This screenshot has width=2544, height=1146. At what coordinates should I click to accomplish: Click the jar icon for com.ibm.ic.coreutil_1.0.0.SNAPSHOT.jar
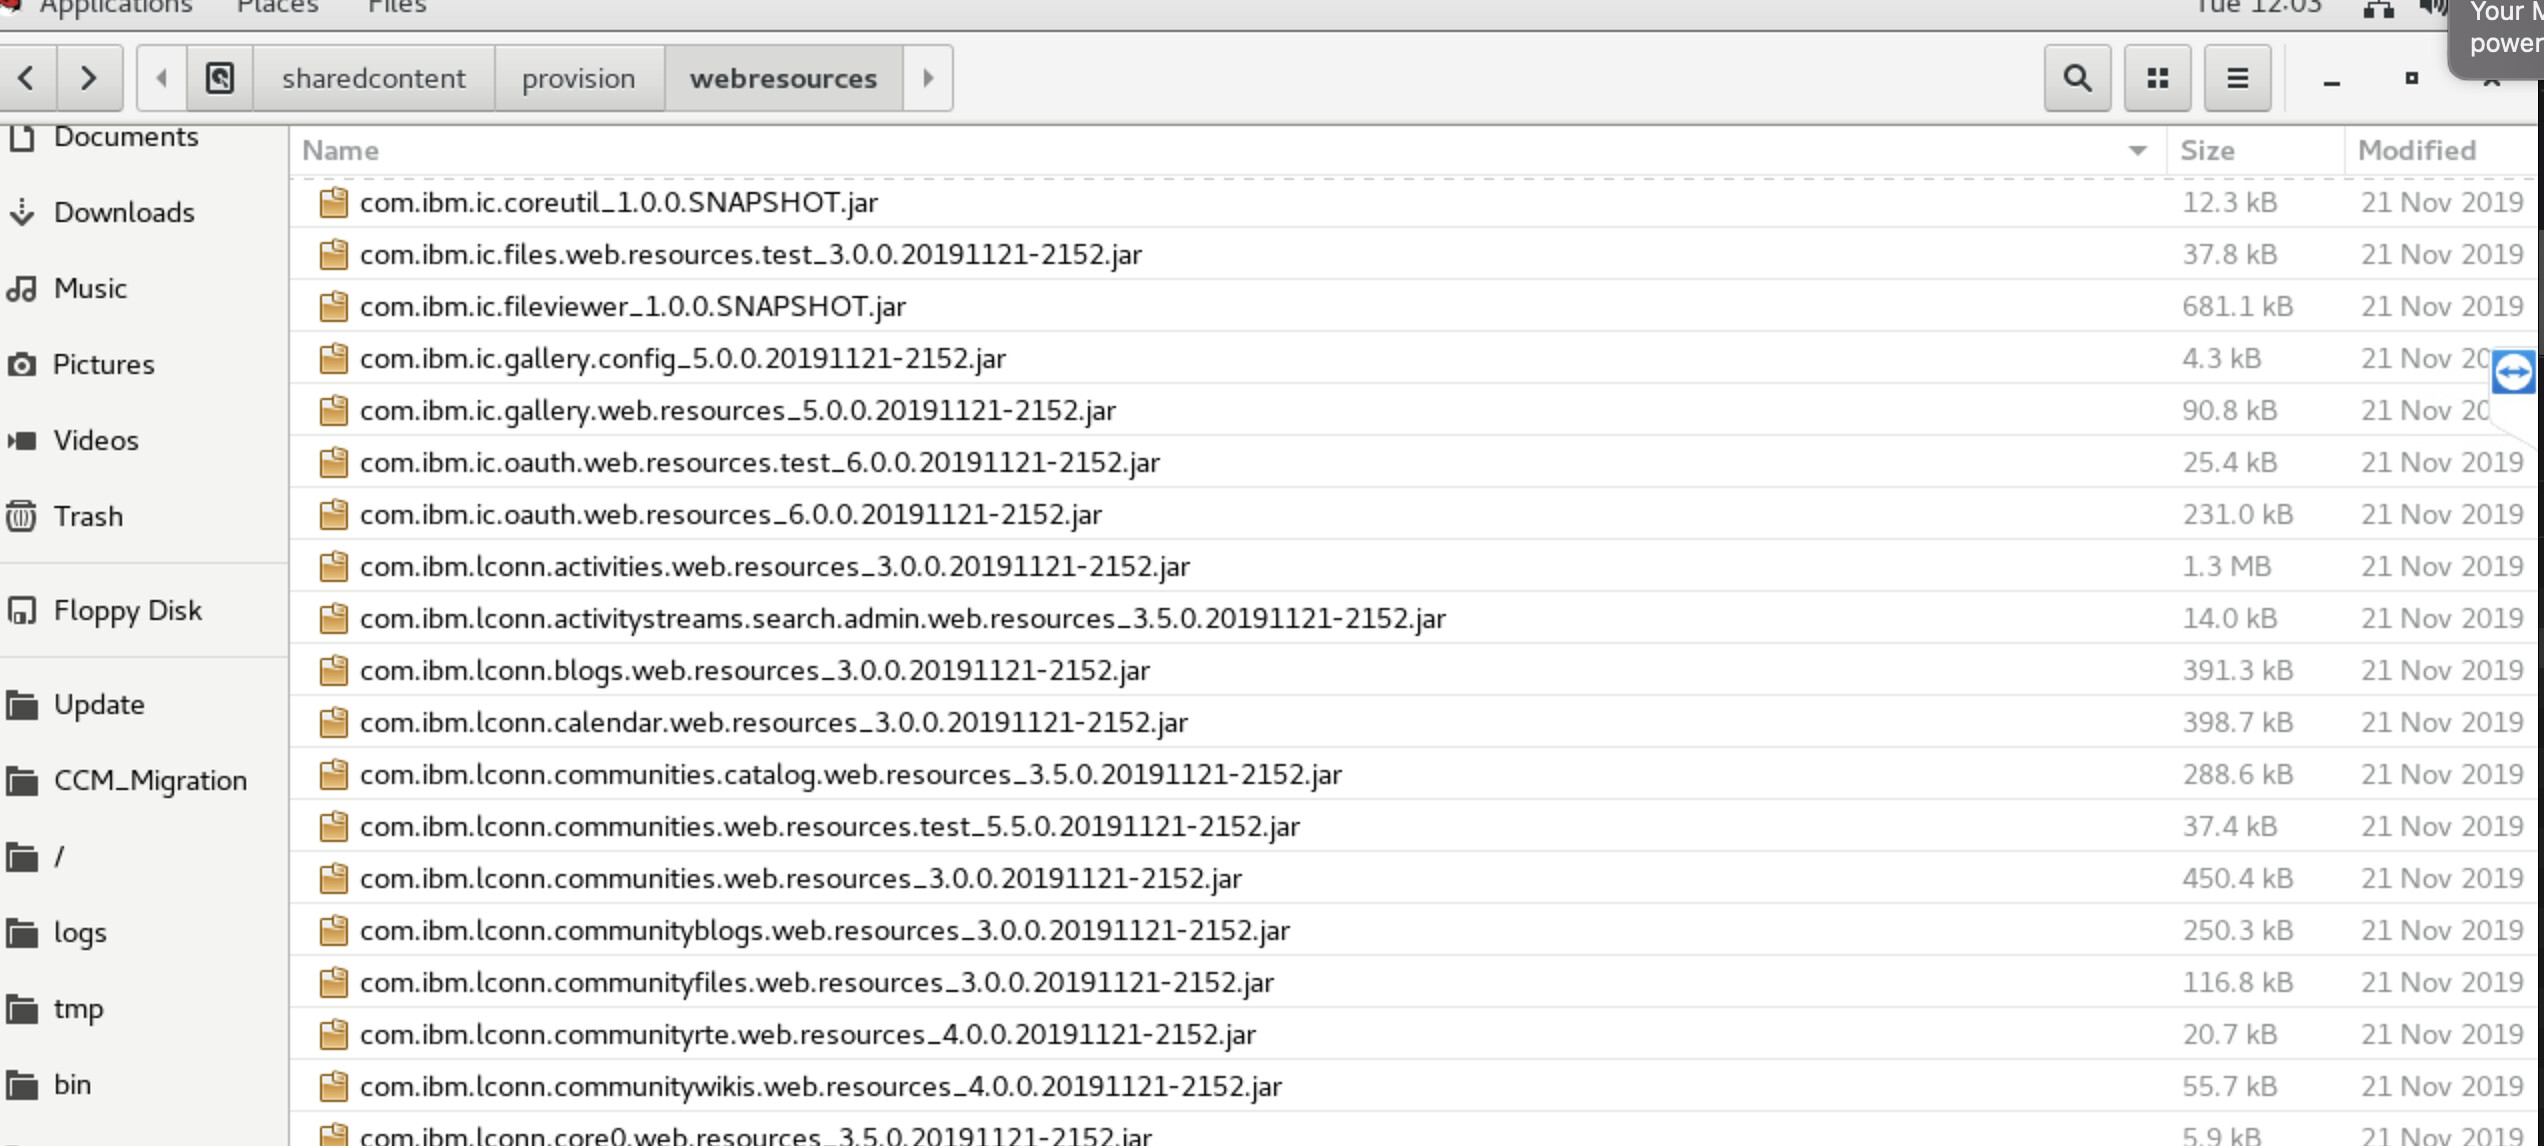(x=333, y=202)
